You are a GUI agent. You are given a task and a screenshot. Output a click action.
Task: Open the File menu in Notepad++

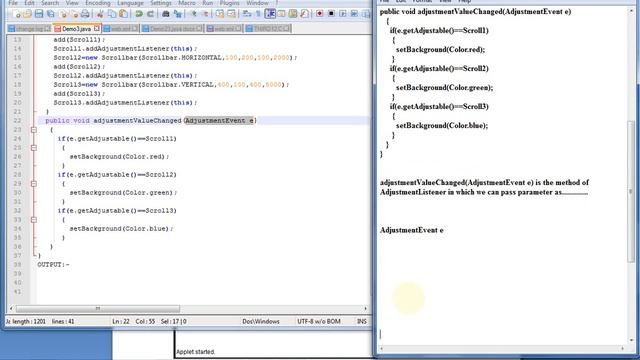(x=13, y=3)
